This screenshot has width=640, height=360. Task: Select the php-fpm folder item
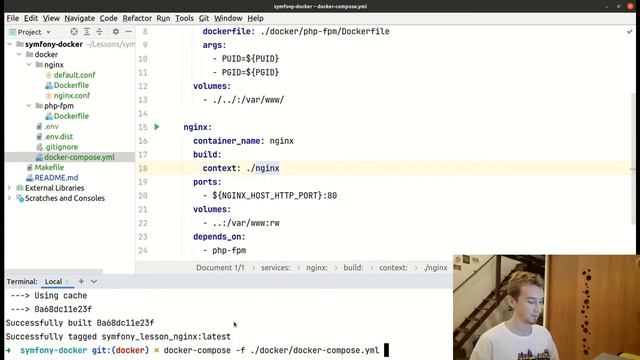tap(59, 106)
